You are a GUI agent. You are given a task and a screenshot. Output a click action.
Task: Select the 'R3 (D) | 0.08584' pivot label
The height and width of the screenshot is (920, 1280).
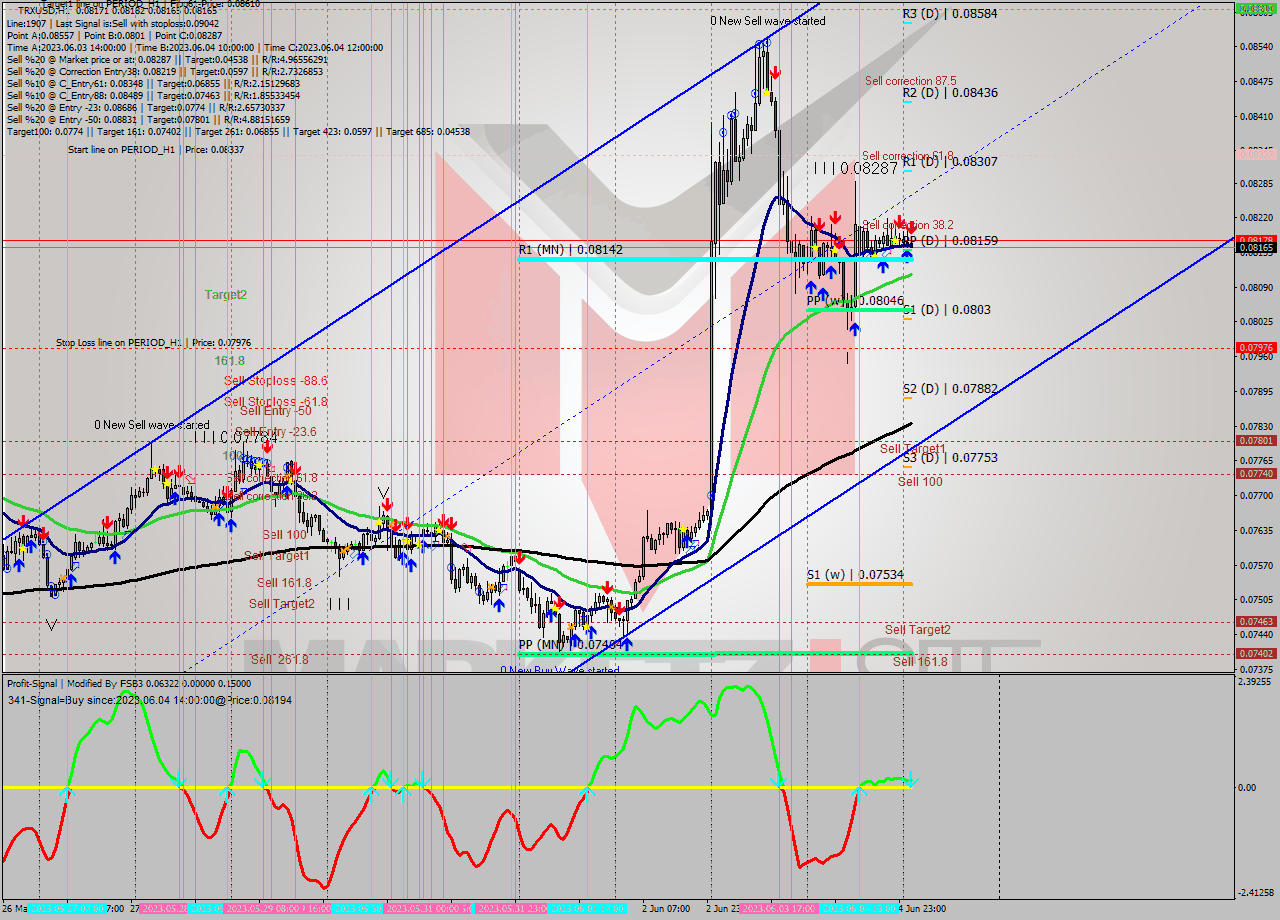click(x=950, y=11)
